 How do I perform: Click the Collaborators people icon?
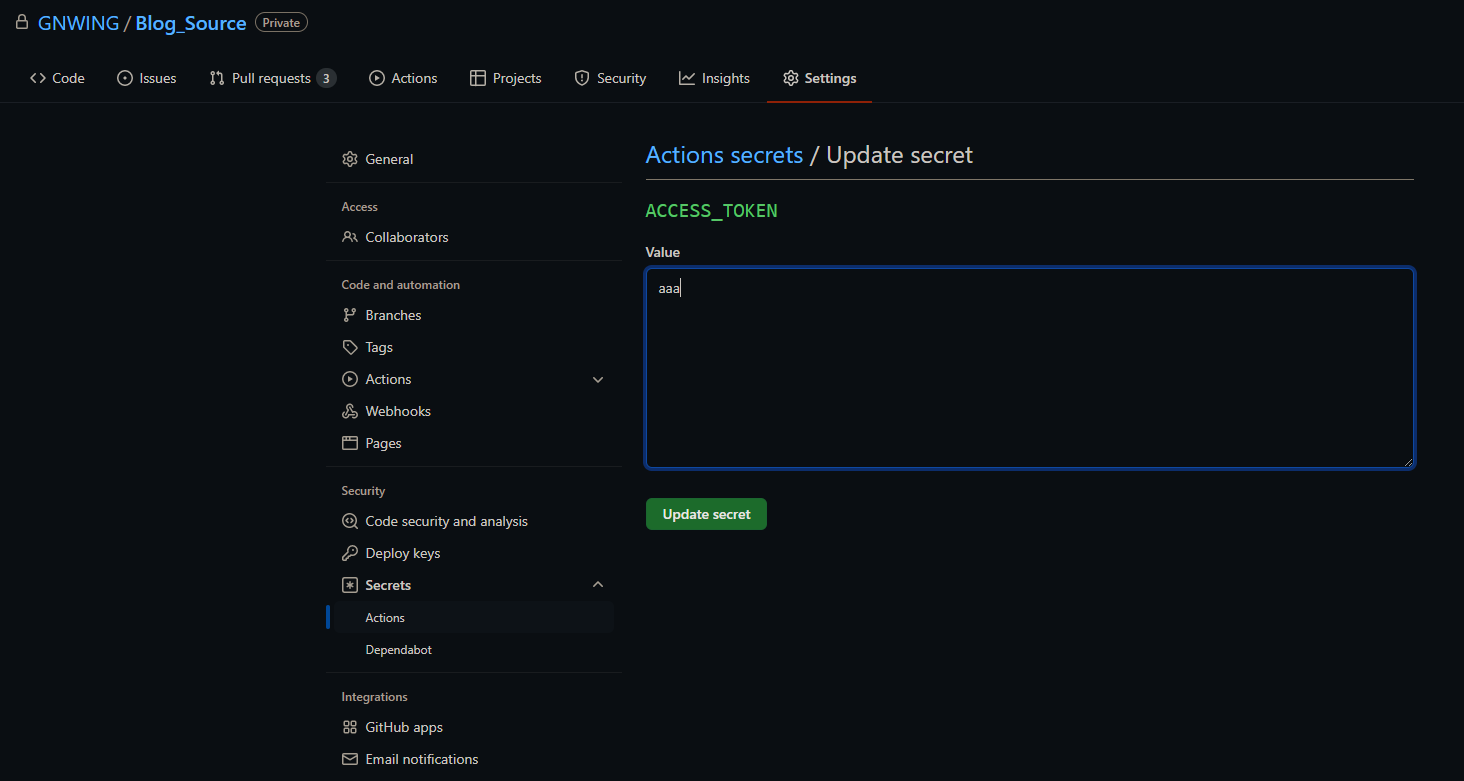pyautogui.click(x=350, y=237)
